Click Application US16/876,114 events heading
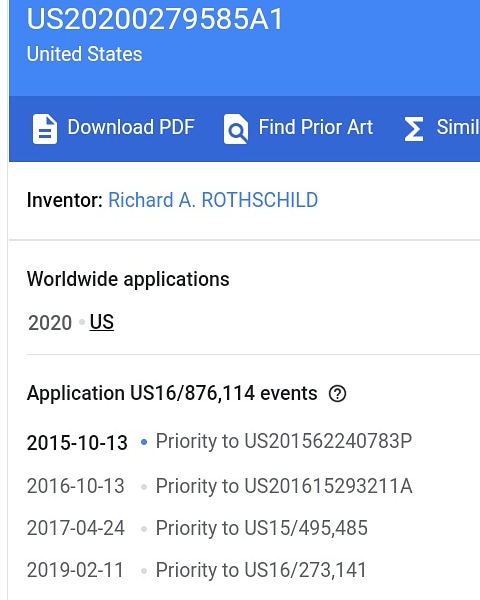The image size is (480, 600). (x=172, y=393)
